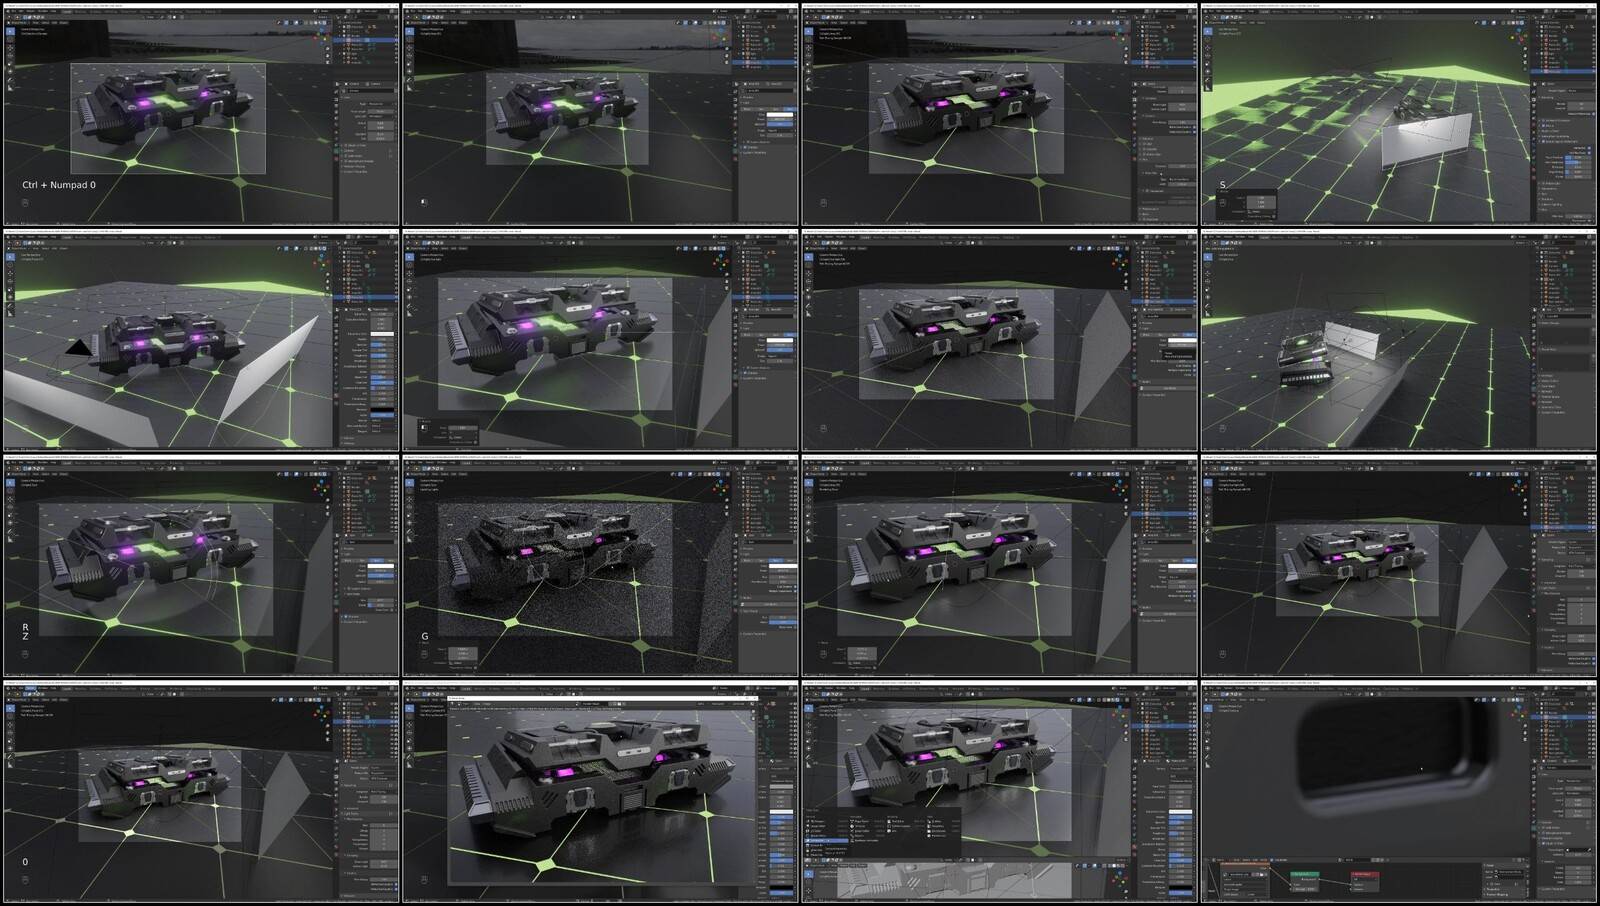Open the frame showing 'Ctrl + Numpad 0' overlay

click(x=200, y=114)
